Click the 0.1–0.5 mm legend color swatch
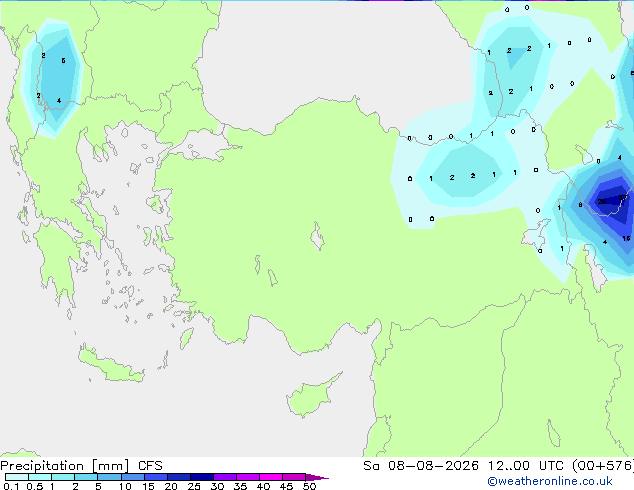The height and width of the screenshot is (490, 634). coord(17,477)
